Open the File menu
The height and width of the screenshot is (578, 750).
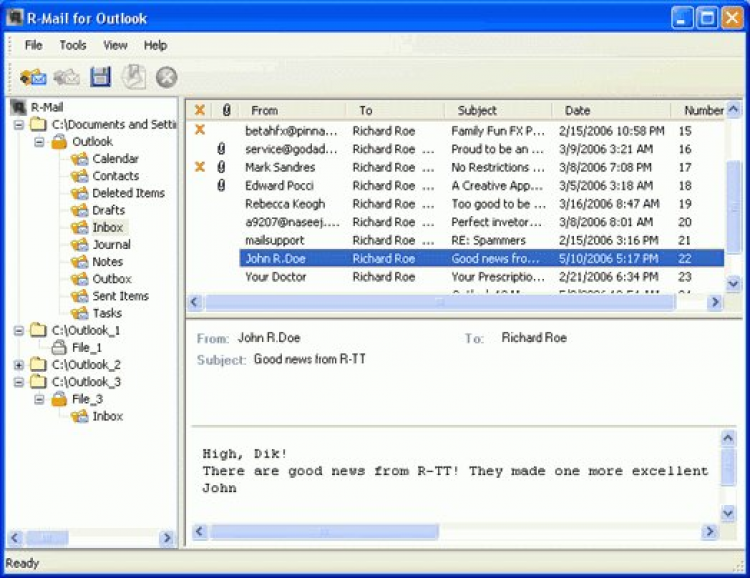(x=33, y=45)
